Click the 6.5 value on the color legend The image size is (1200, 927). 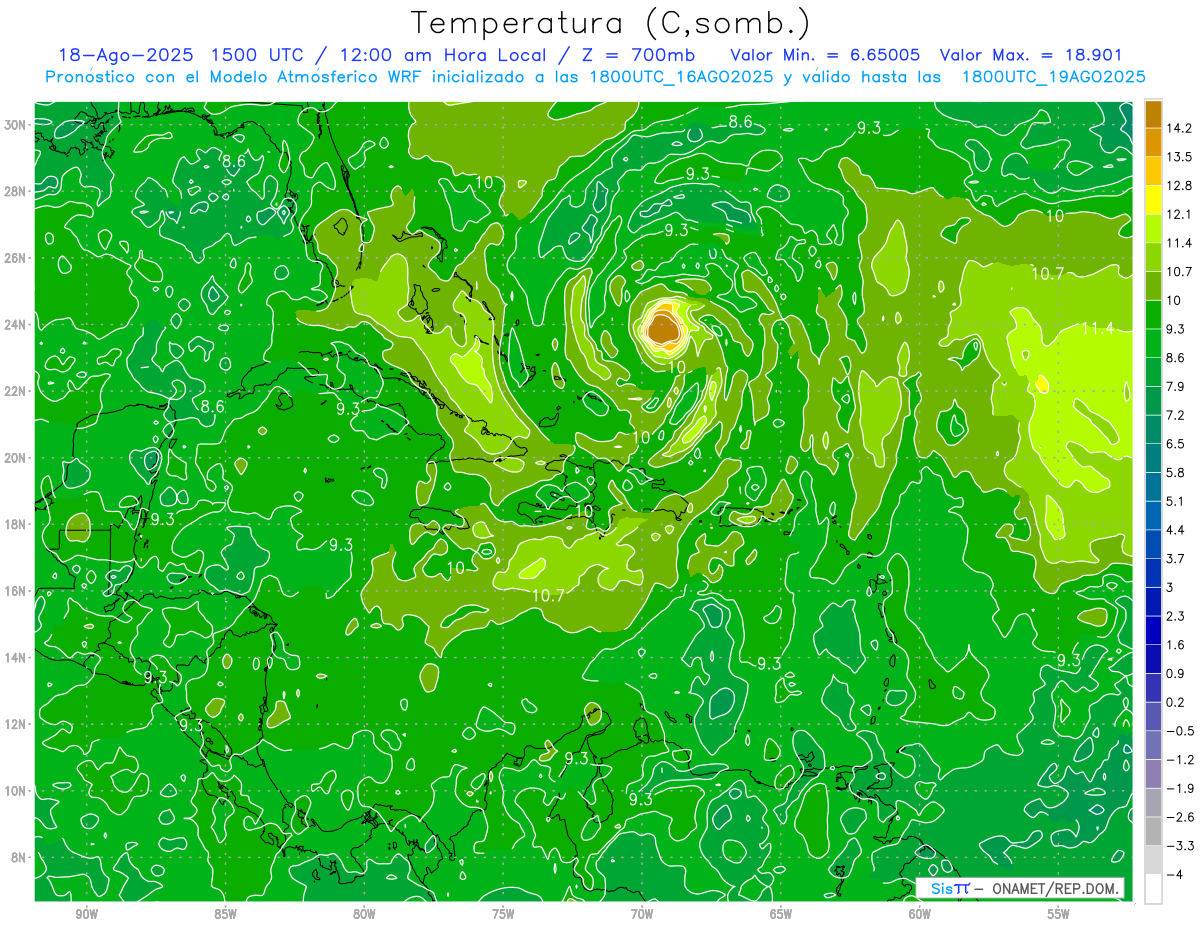point(1176,444)
